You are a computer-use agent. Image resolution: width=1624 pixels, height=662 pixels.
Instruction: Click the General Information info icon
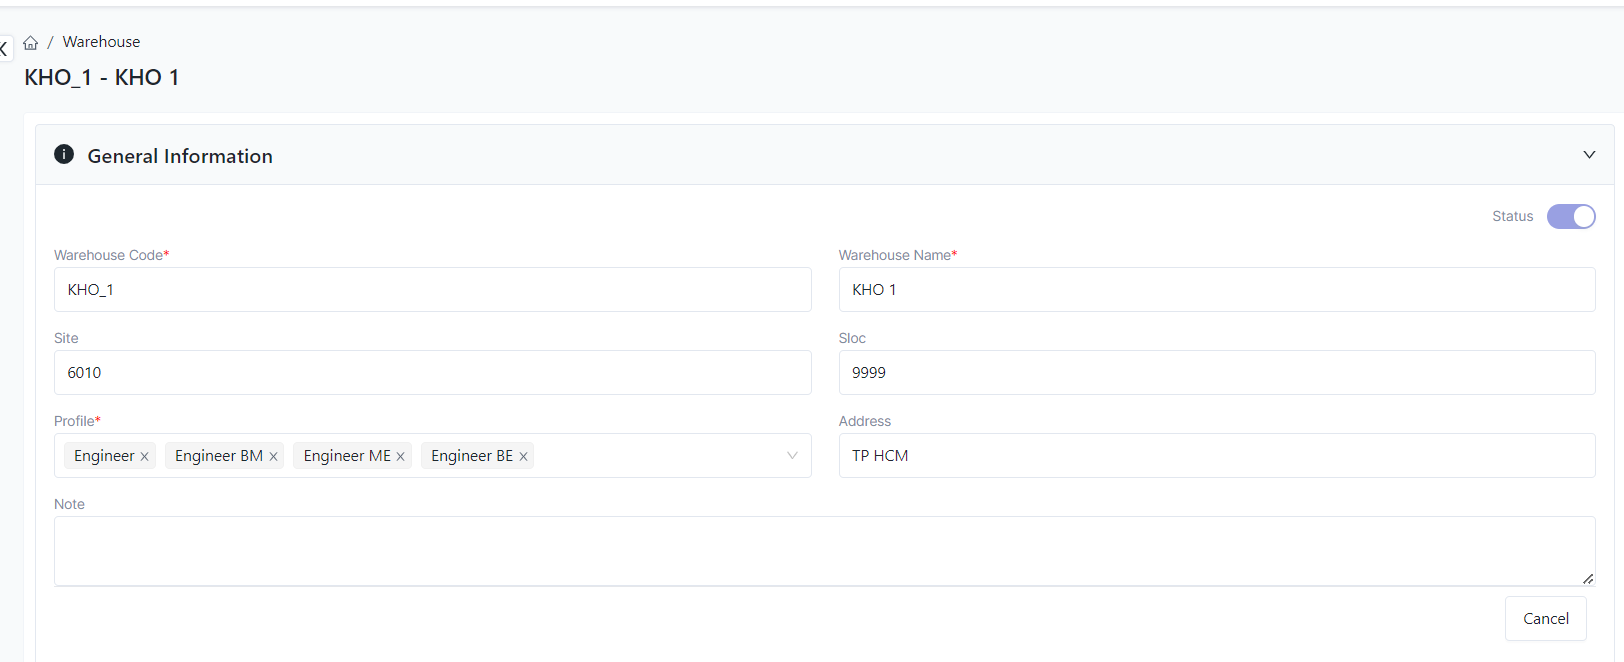pyautogui.click(x=64, y=154)
